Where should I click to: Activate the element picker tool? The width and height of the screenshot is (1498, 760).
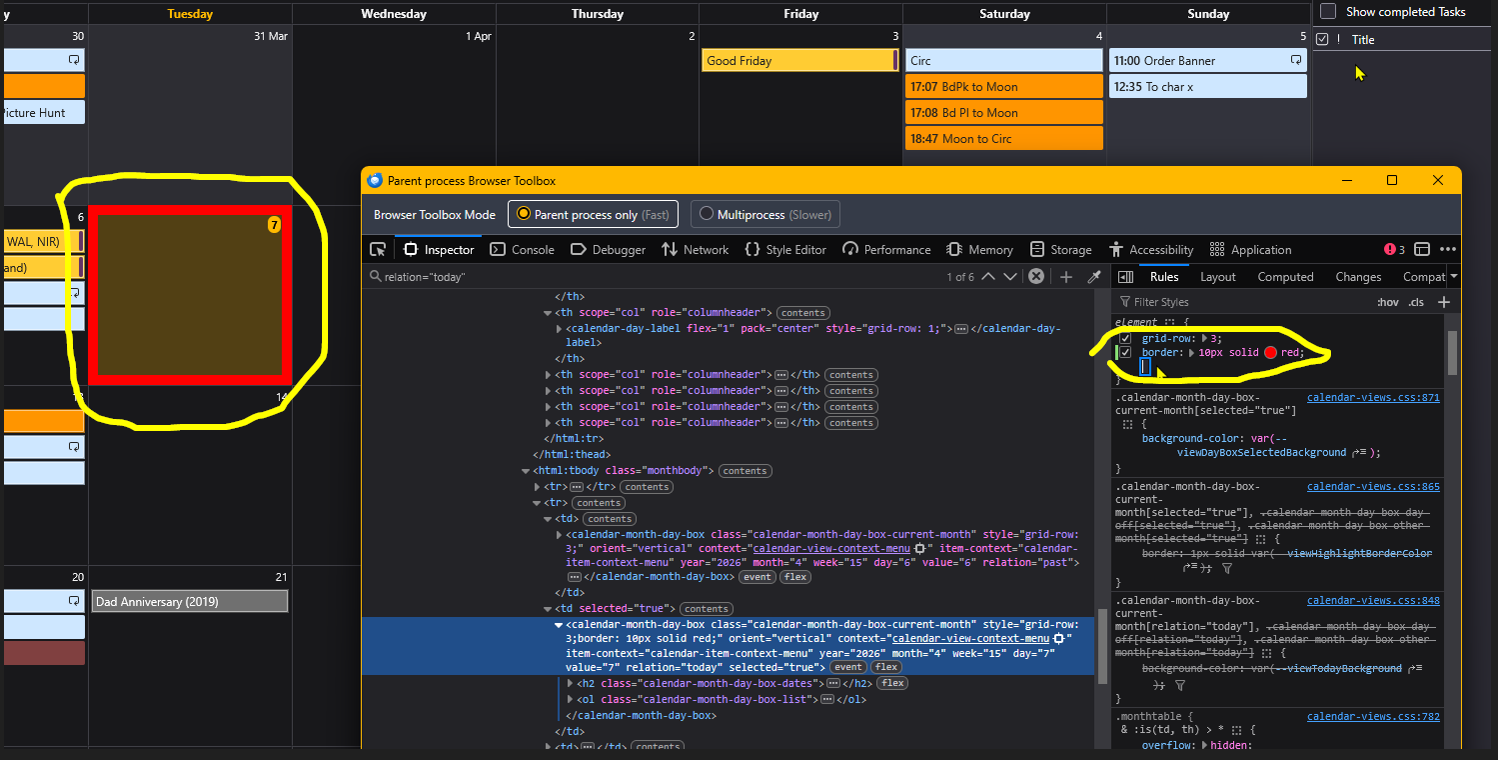tap(378, 250)
